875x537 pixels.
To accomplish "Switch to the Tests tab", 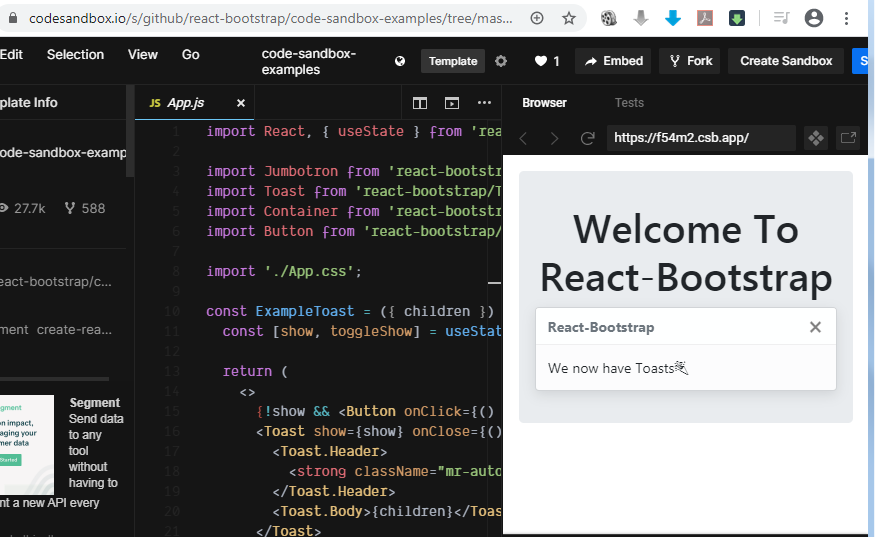I will click(629, 103).
